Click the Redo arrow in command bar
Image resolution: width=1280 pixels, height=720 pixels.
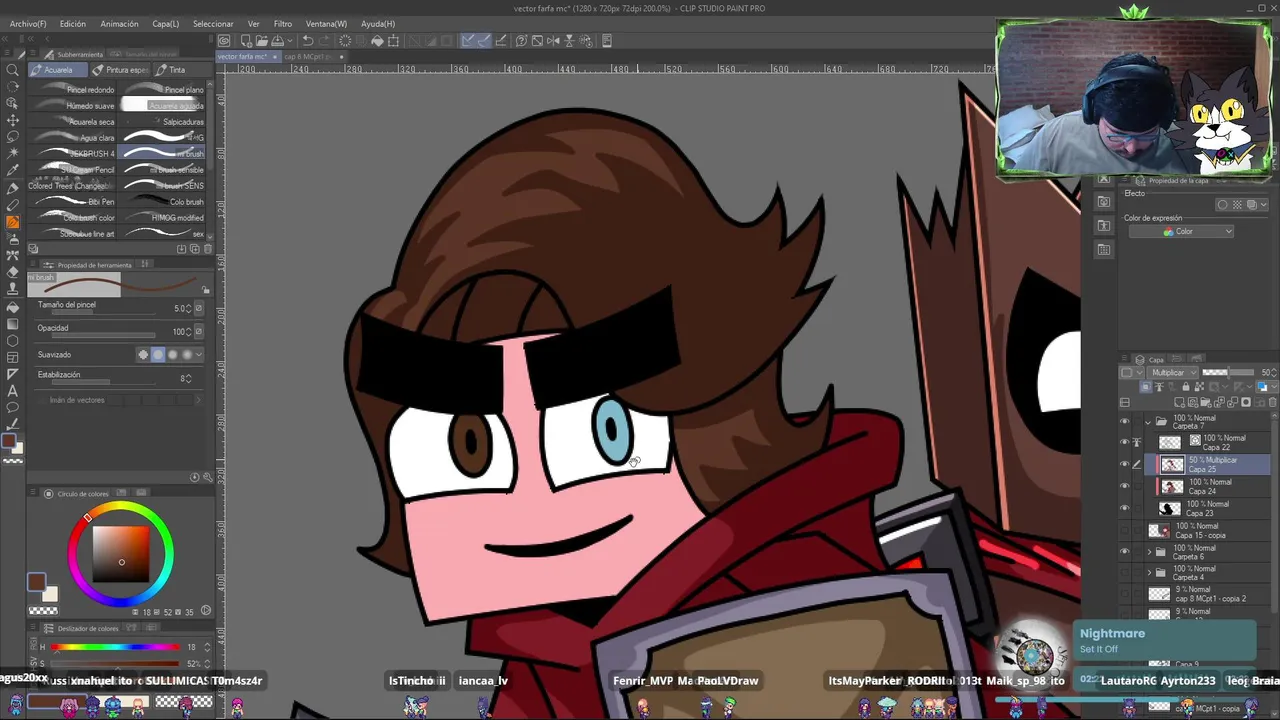[x=324, y=41]
